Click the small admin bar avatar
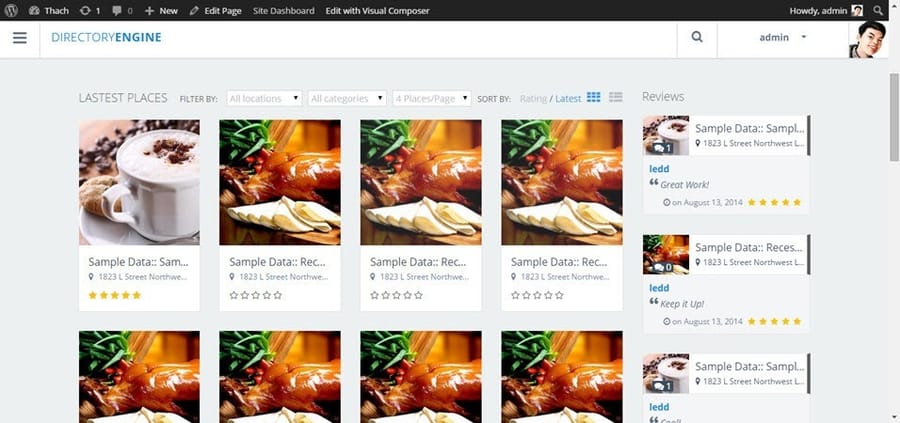The width and height of the screenshot is (900, 423). coord(857,10)
